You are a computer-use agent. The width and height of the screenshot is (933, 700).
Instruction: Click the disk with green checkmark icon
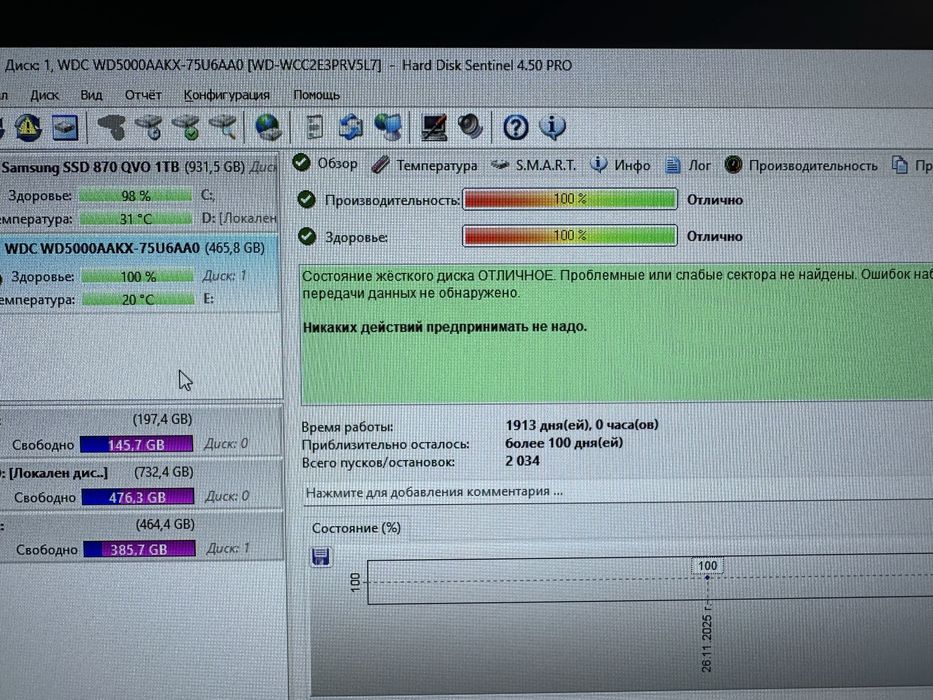click(187, 127)
